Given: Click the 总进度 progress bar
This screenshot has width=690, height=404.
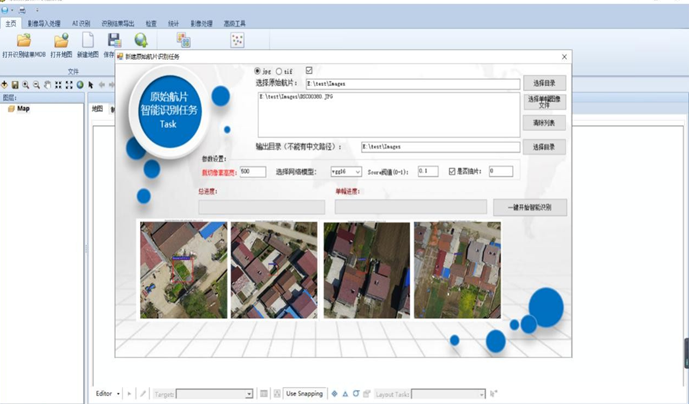Looking at the screenshot, I should [x=261, y=207].
